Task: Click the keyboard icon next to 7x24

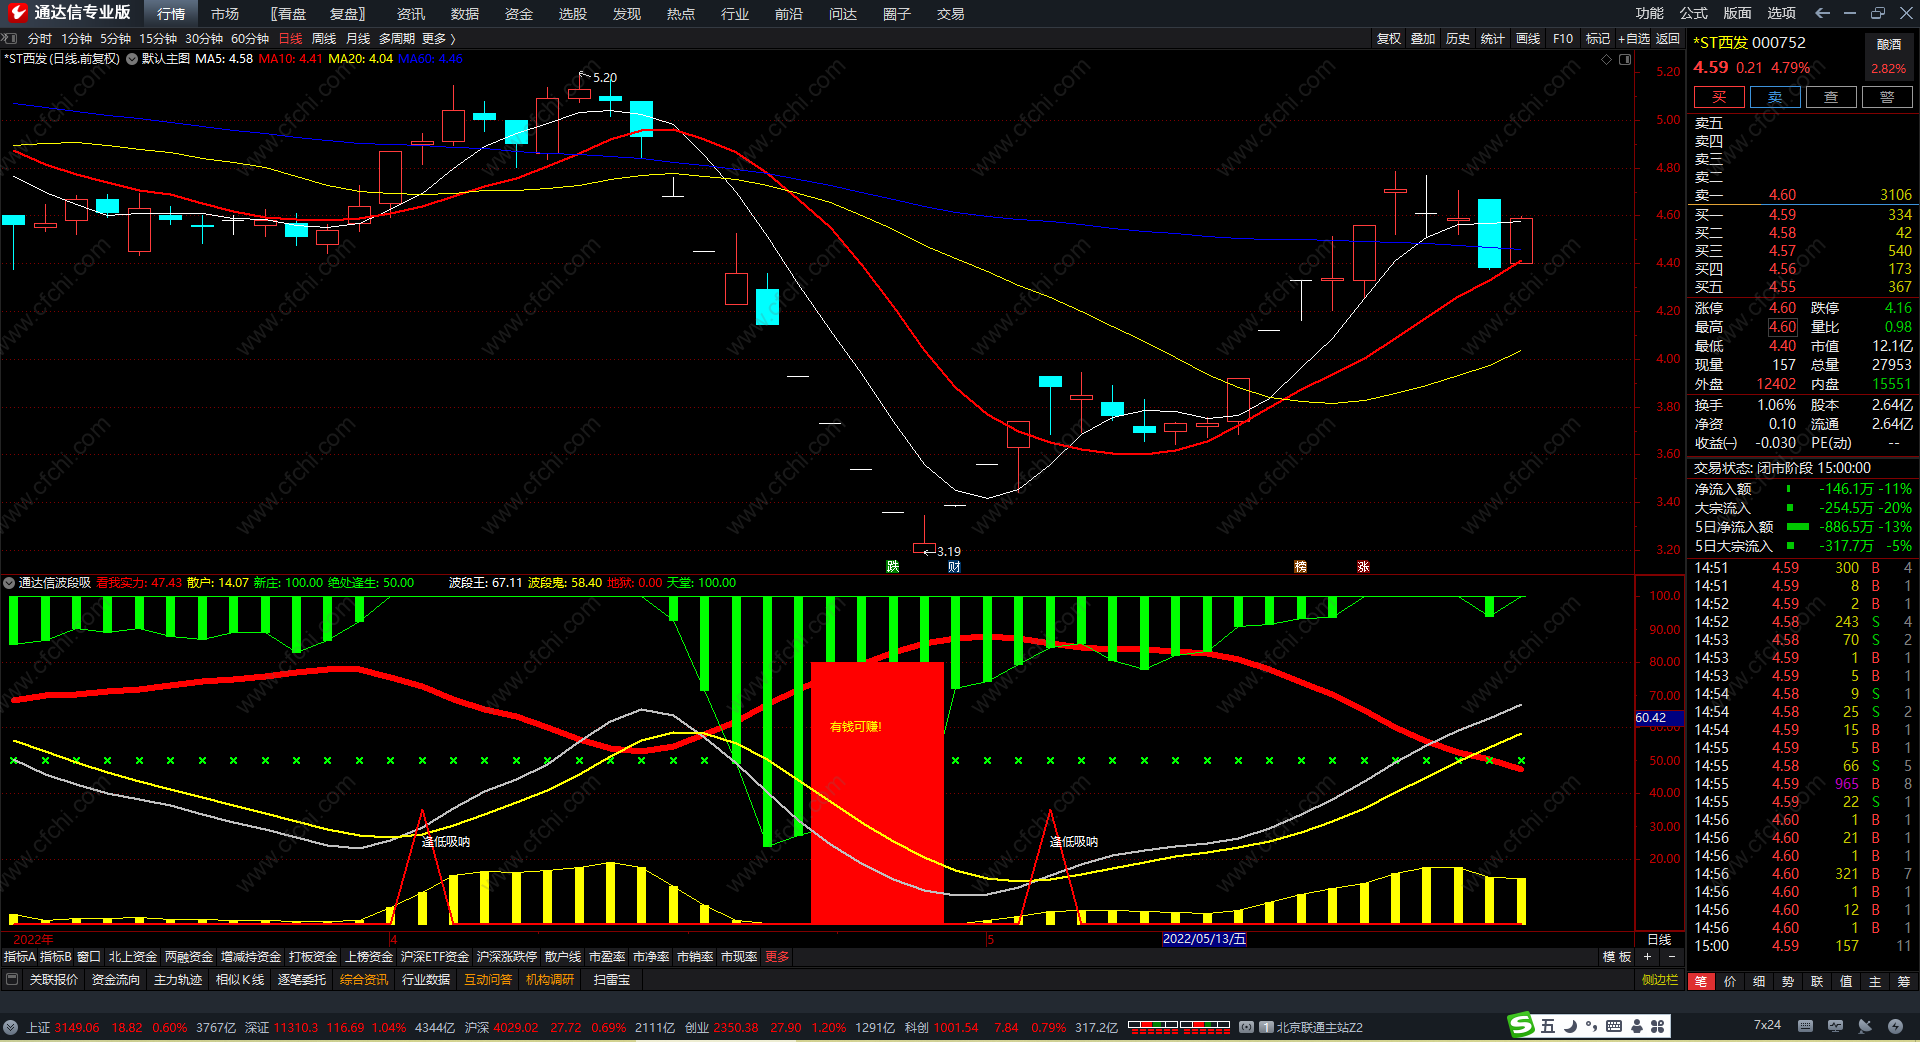Action: 1805,1026
